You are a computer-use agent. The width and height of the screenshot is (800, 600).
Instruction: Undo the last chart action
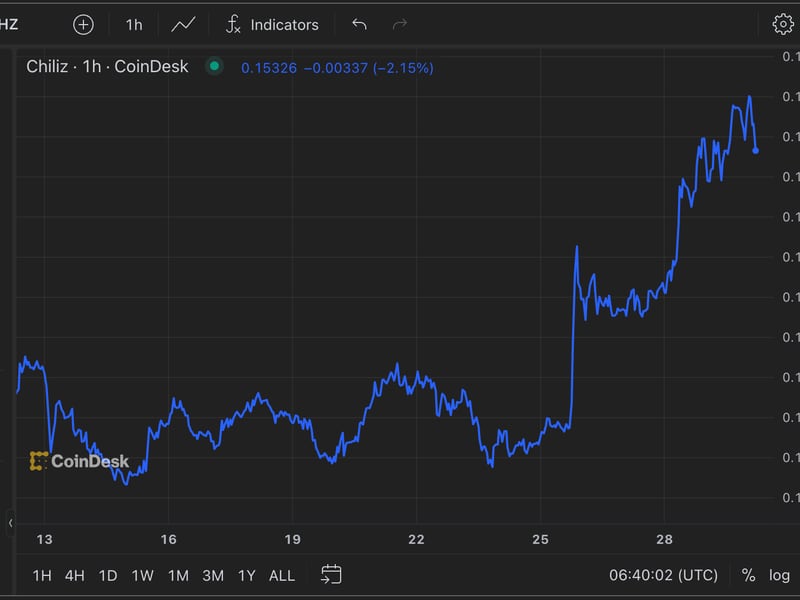[x=360, y=24]
